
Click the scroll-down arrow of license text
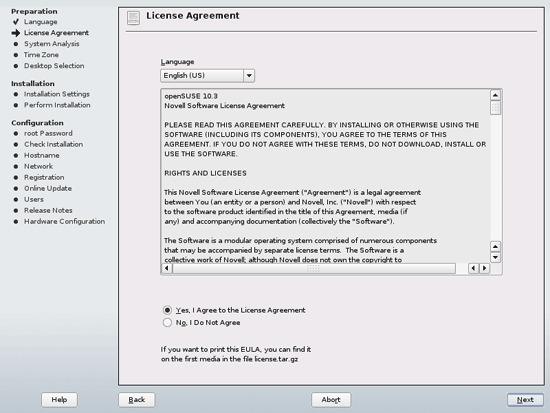pyautogui.click(x=495, y=257)
